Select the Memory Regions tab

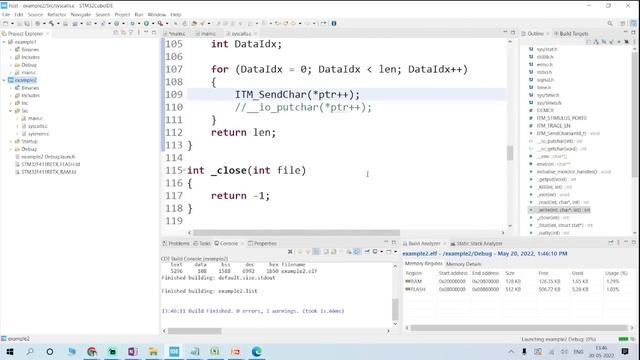423,264
